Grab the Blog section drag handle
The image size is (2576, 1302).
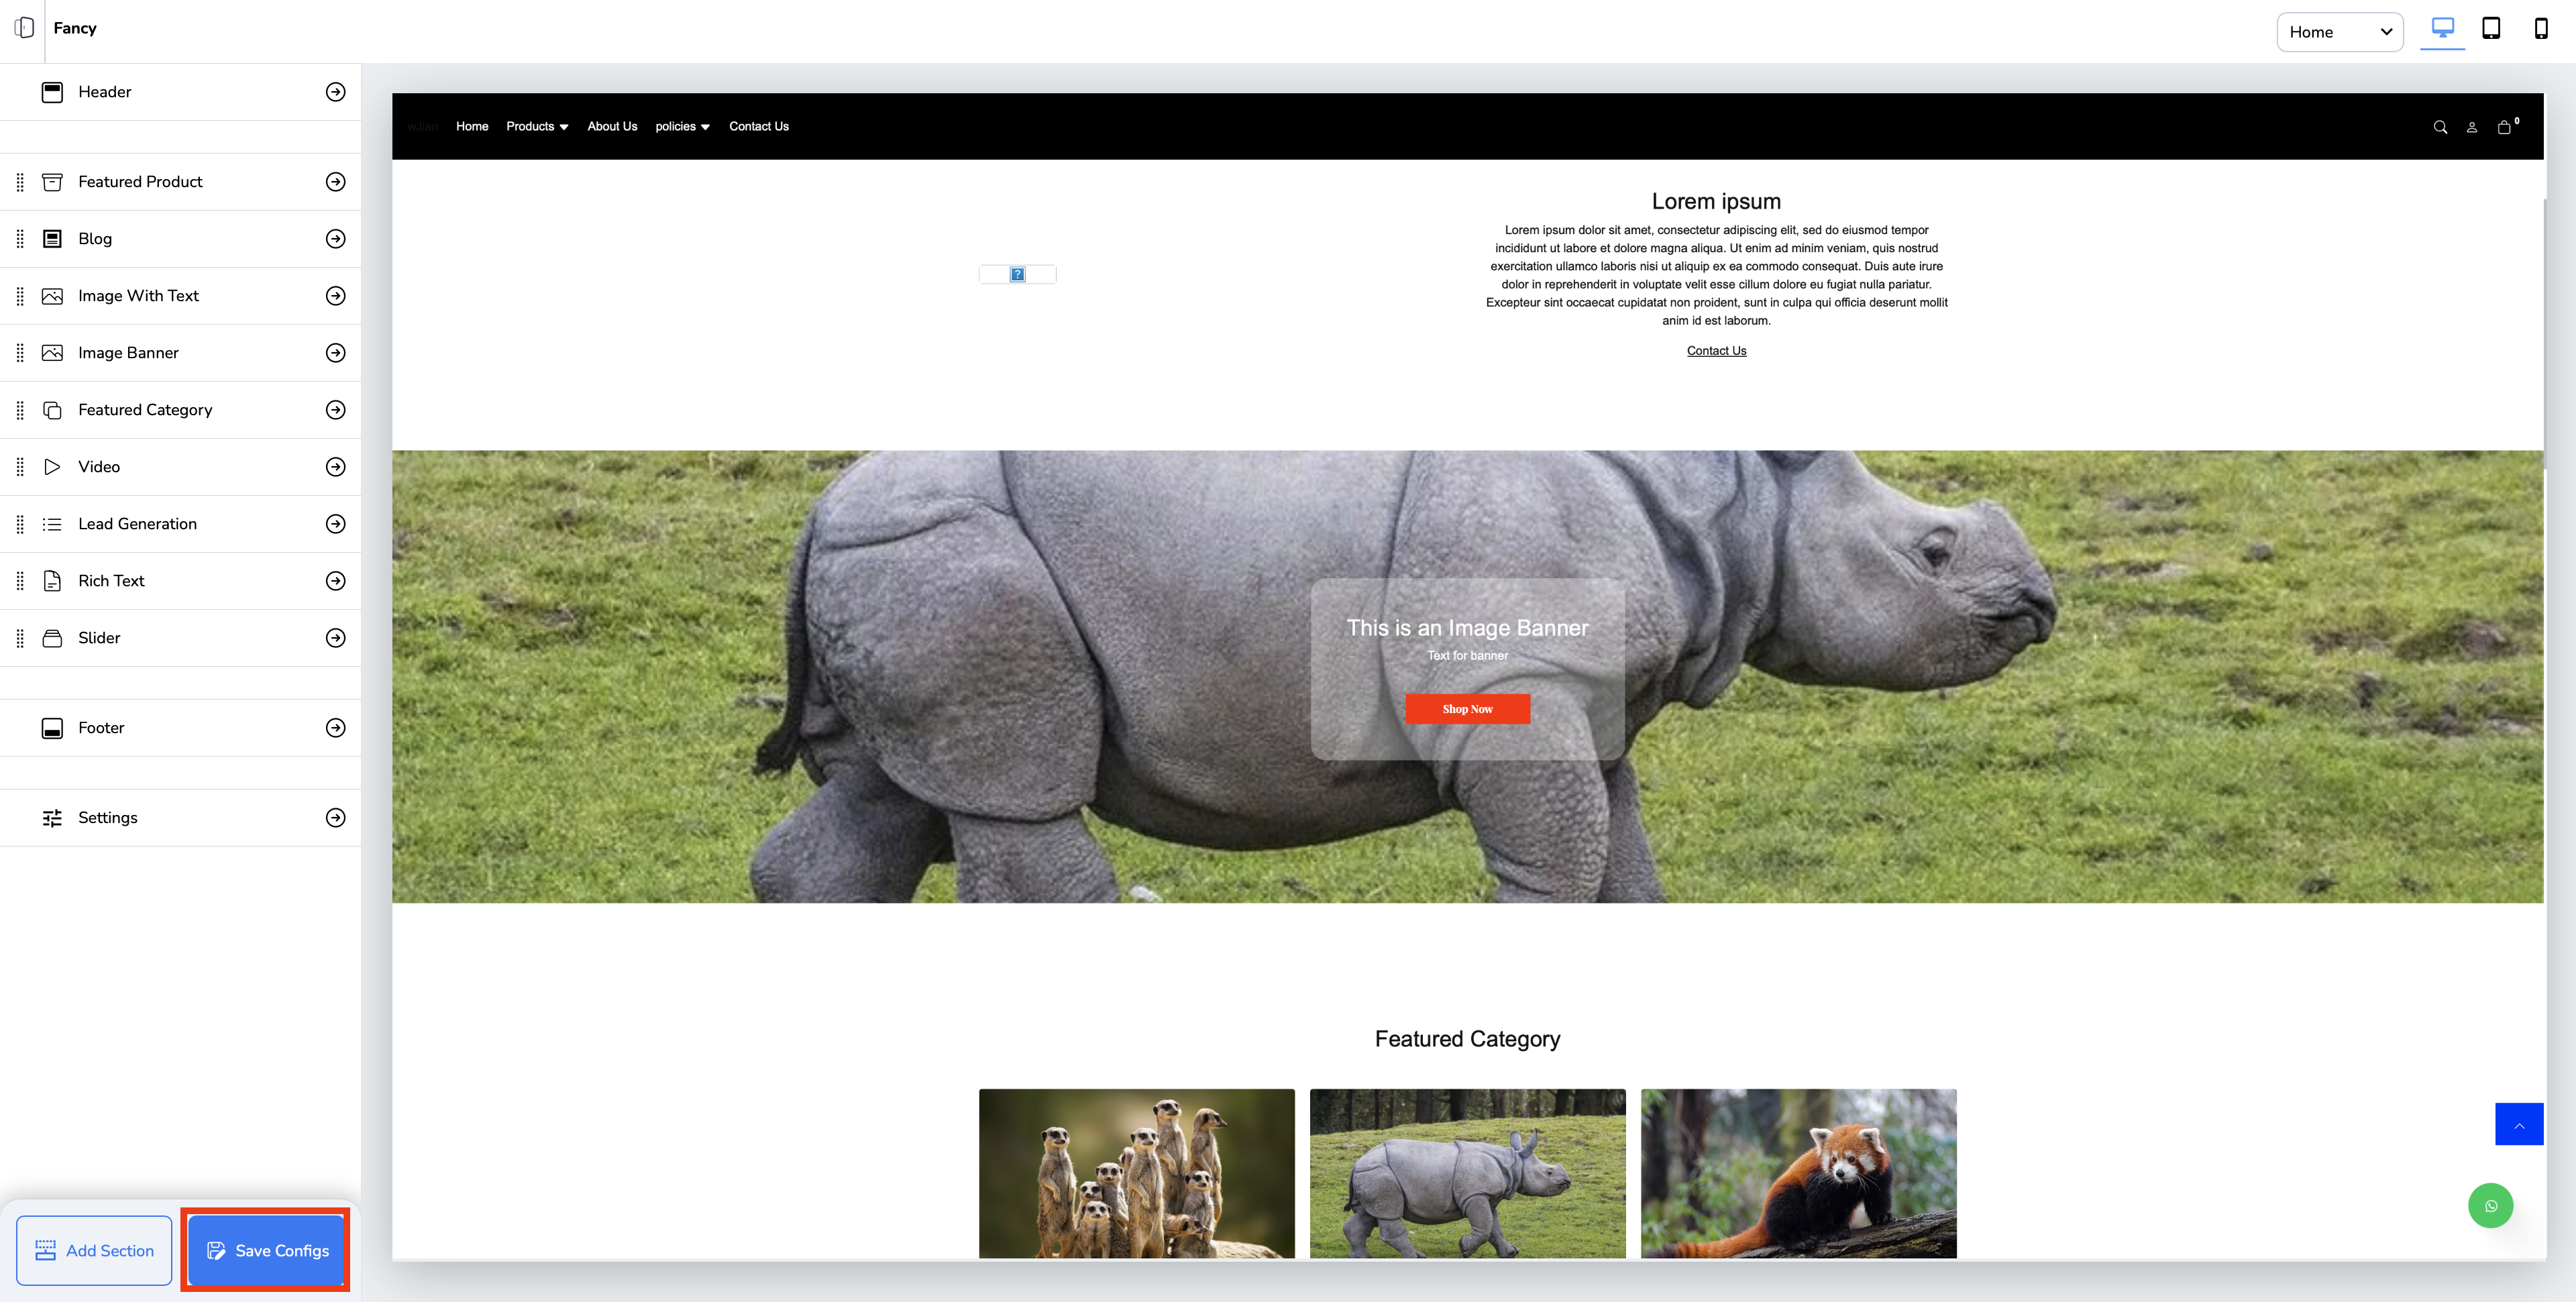[20, 239]
